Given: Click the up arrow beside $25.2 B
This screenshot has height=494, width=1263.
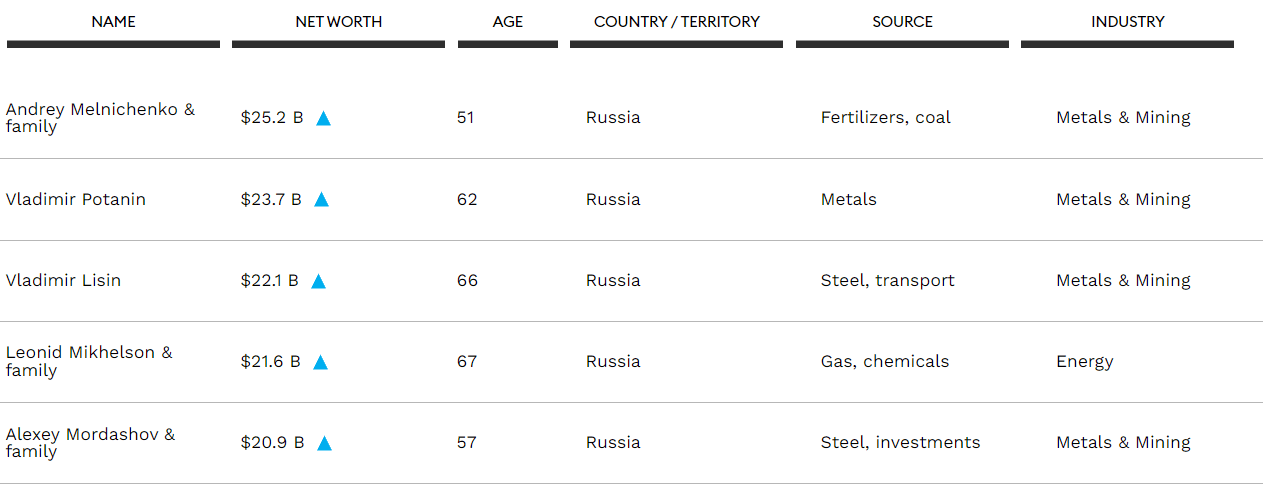Looking at the screenshot, I should [x=323, y=118].
